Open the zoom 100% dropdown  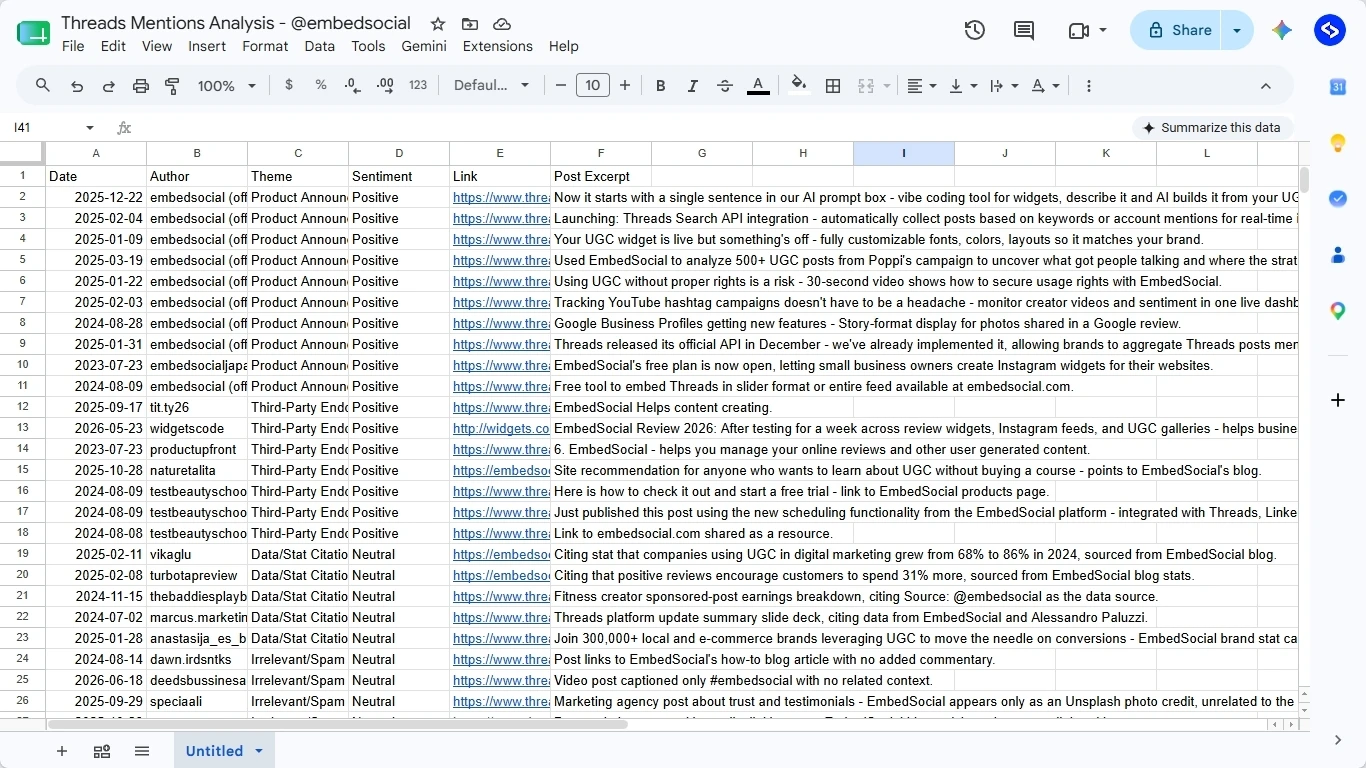click(227, 86)
